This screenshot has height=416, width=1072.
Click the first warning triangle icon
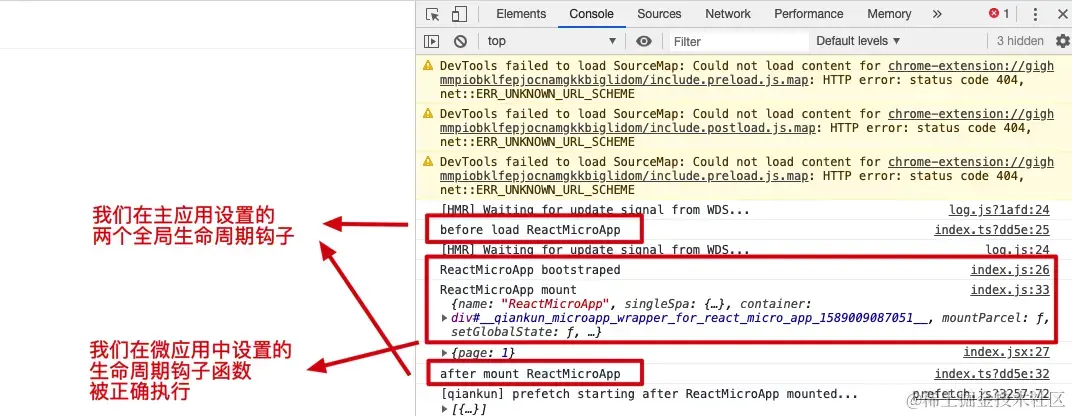point(428,66)
